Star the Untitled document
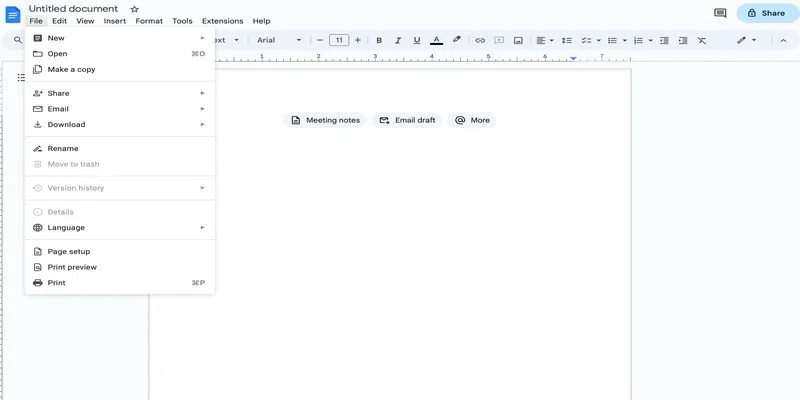The image size is (800, 400). pos(134,9)
